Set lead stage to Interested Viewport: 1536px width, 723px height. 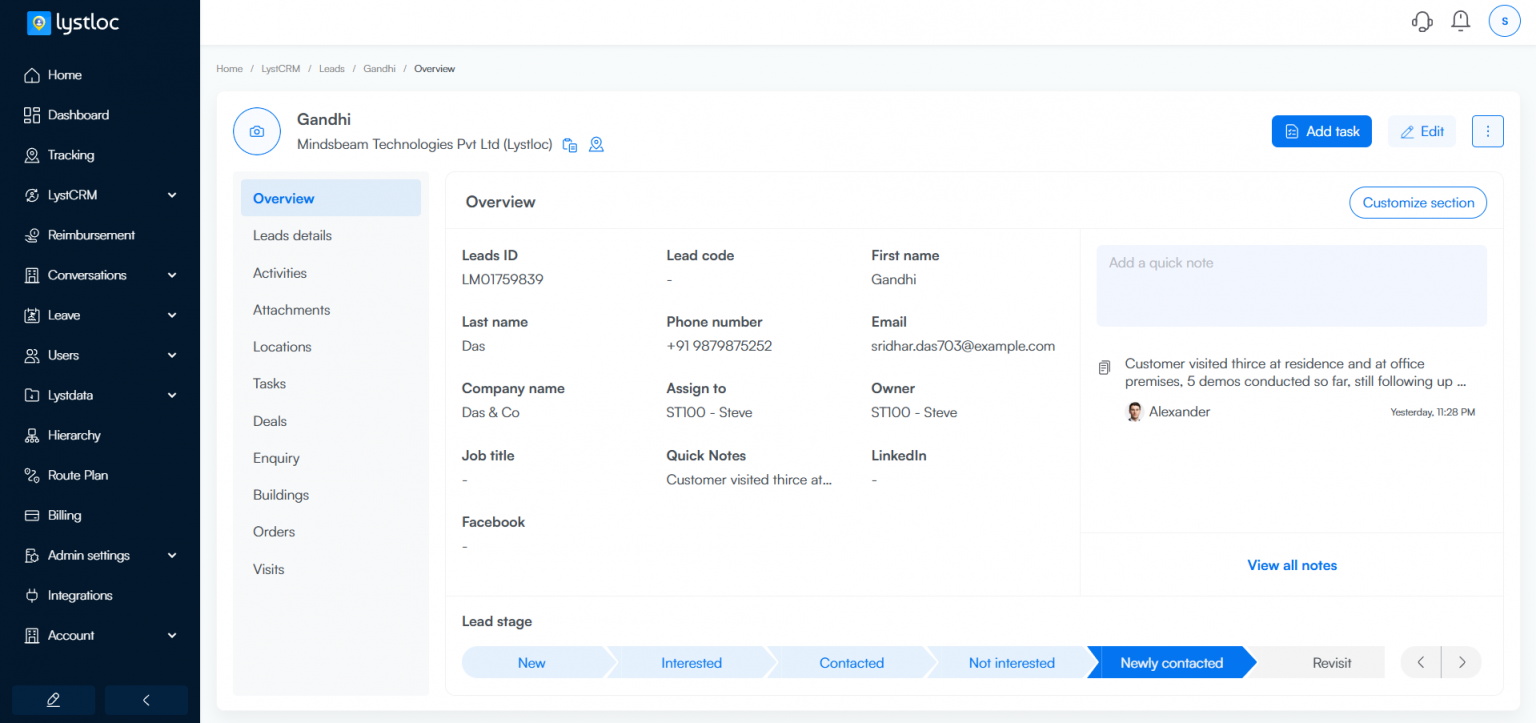pos(691,663)
